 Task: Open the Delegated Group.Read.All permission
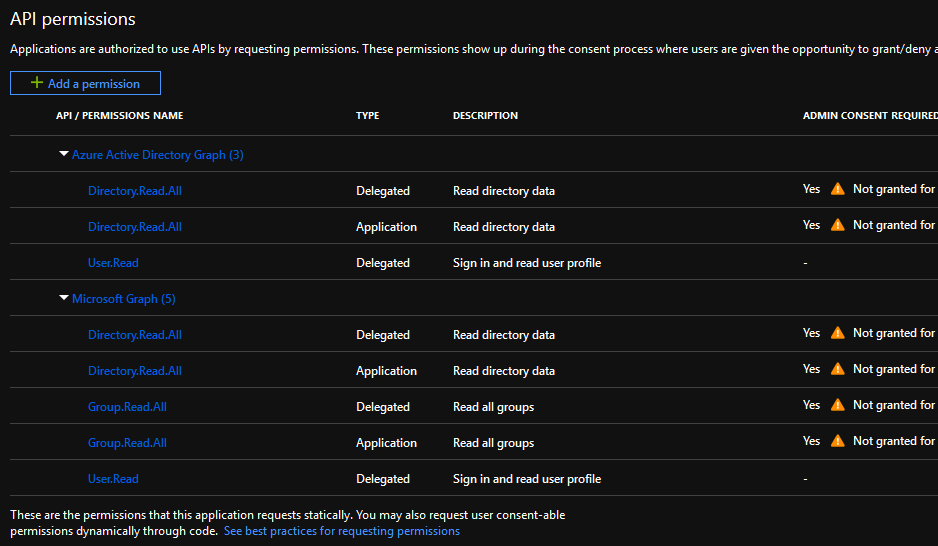(x=127, y=407)
